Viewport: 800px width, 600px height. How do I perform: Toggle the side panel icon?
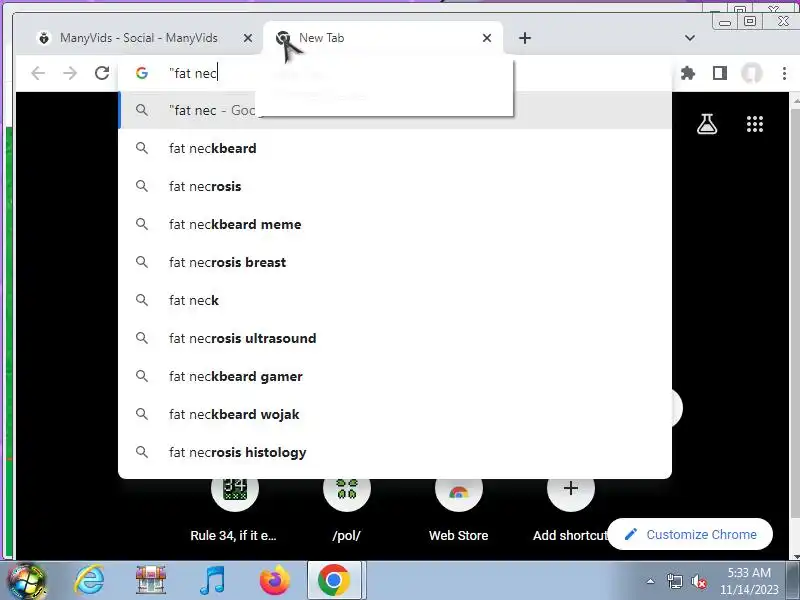point(720,73)
